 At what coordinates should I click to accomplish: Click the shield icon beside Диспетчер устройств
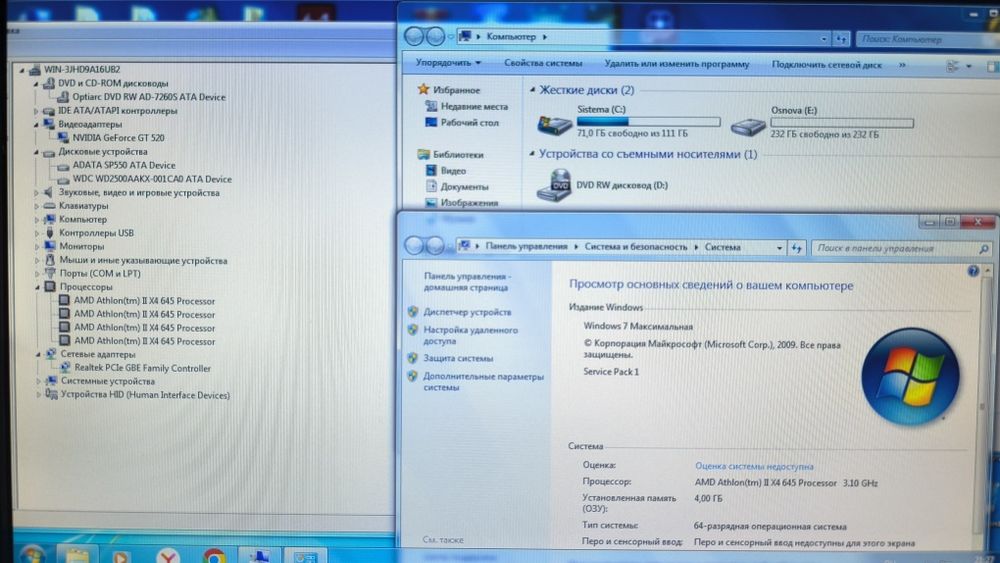pos(413,312)
